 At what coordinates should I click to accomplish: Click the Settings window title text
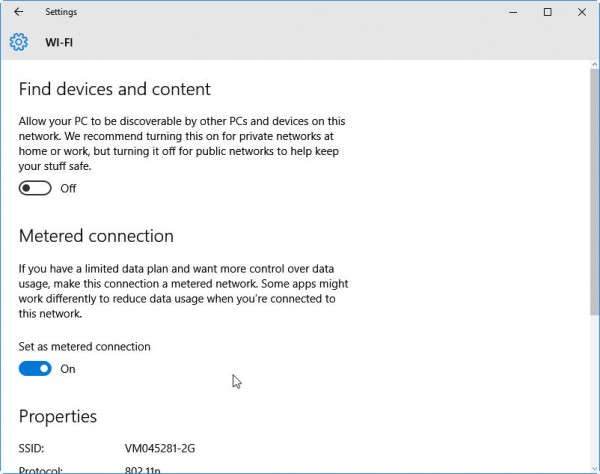click(x=61, y=12)
